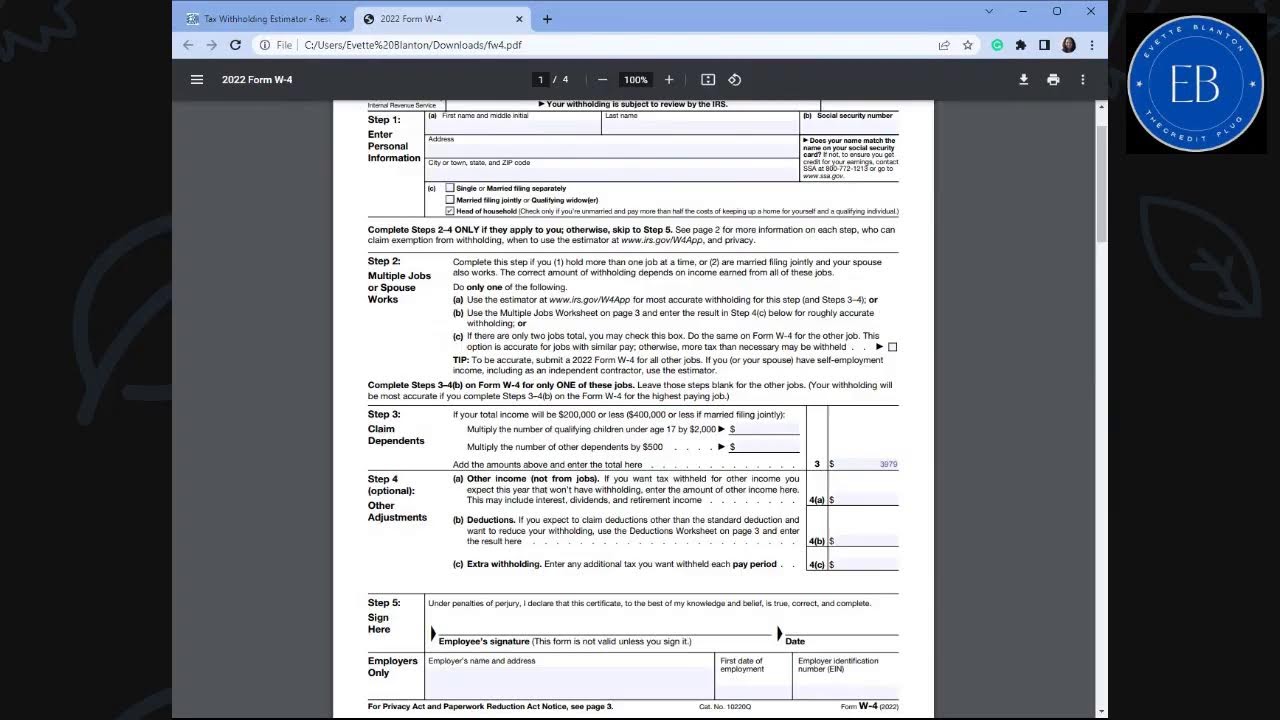This screenshot has width=1280, height=720.
Task: Click the browser forward arrow
Action: [x=211, y=45]
